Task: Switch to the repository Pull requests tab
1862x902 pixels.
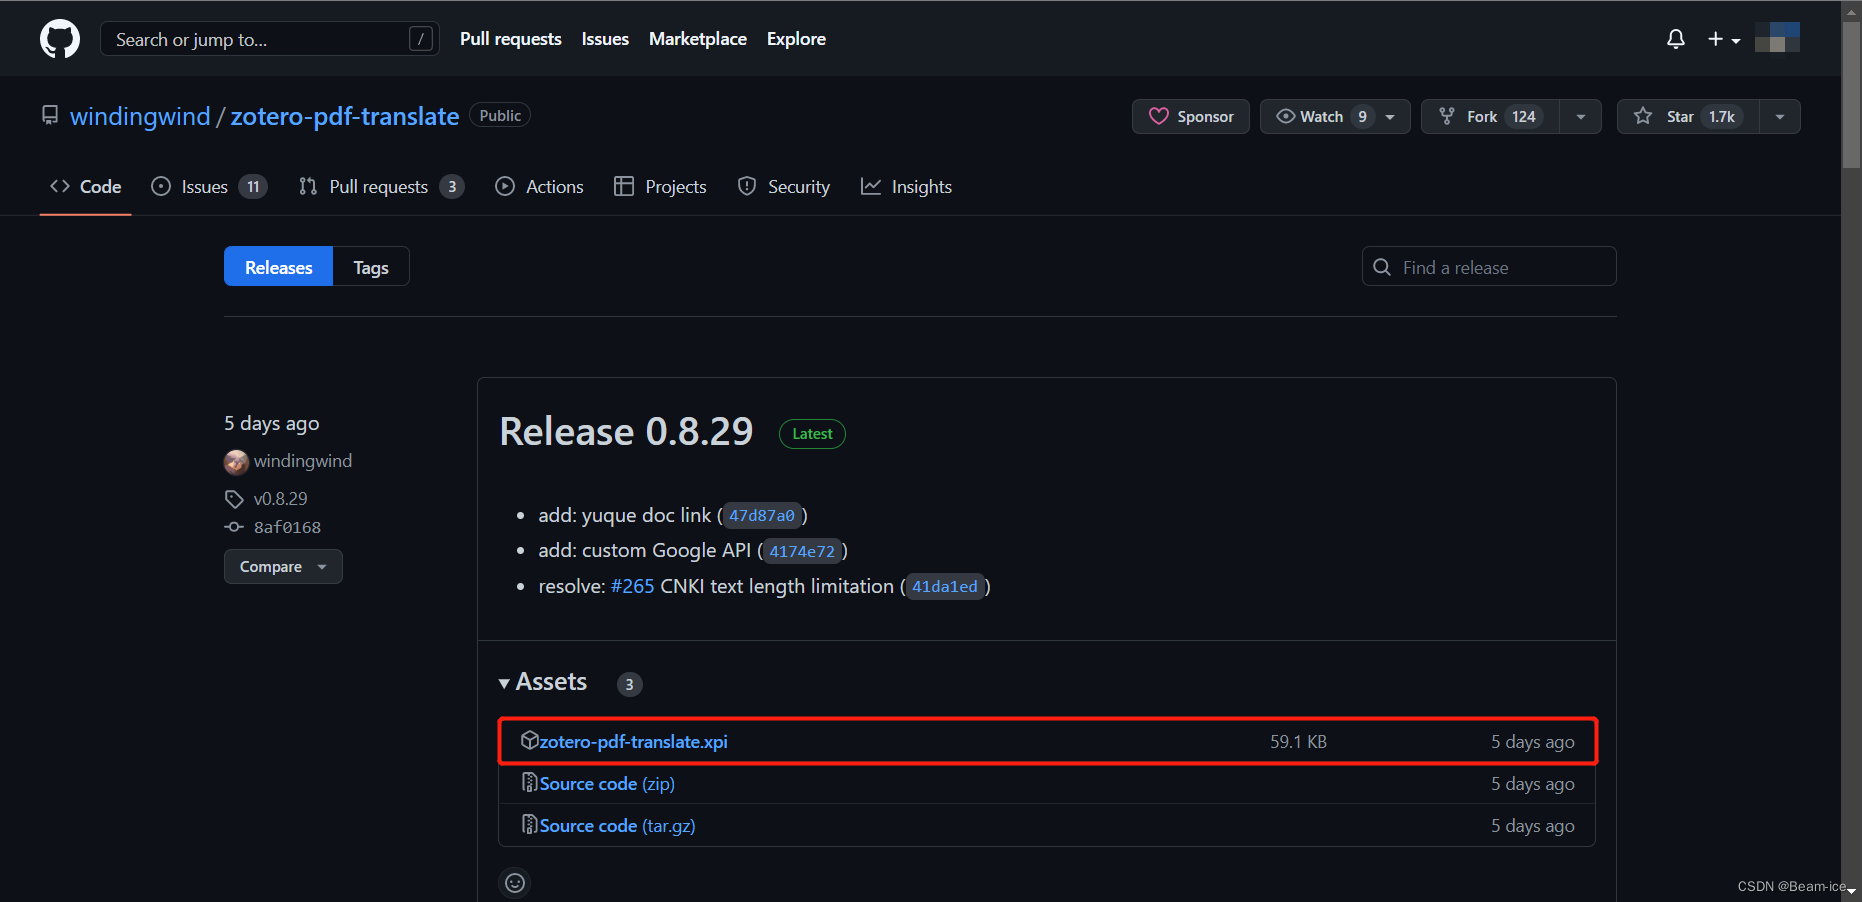Action: pyautogui.click(x=381, y=187)
